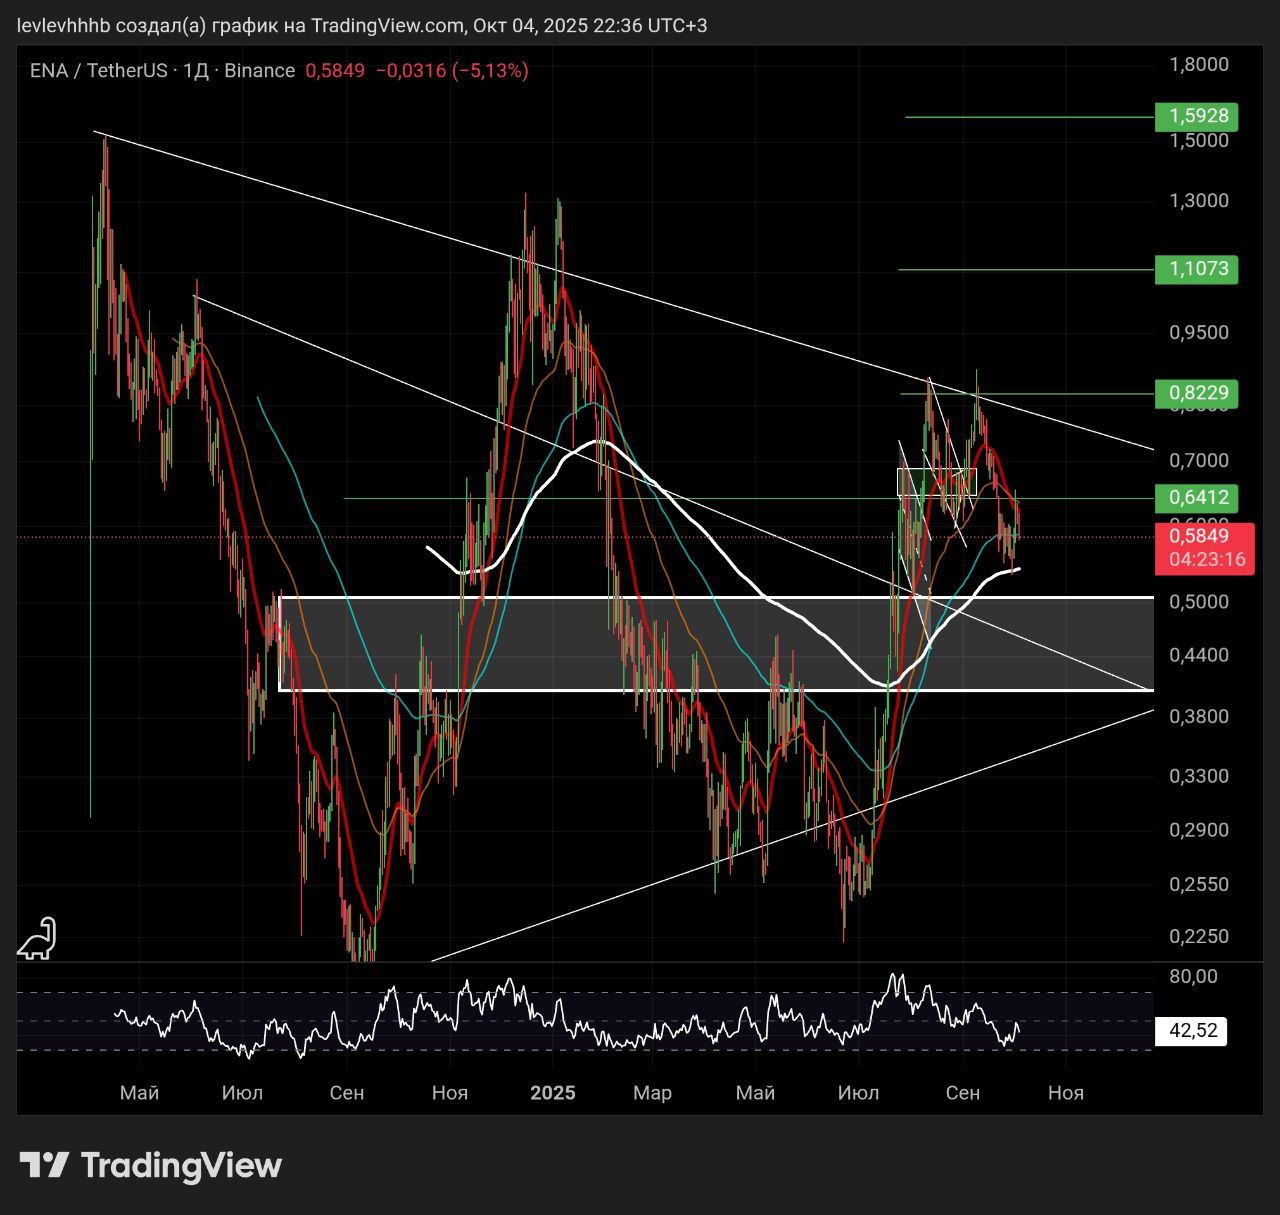Click the 2025 label on time axis
The image size is (1280, 1215).
click(x=552, y=1092)
